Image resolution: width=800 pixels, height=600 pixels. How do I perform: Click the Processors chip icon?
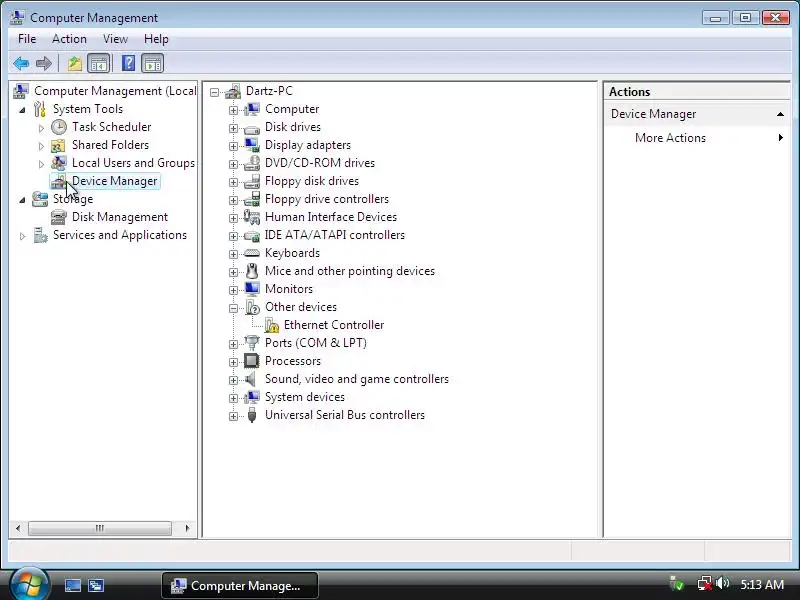click(x=252, y=361)
